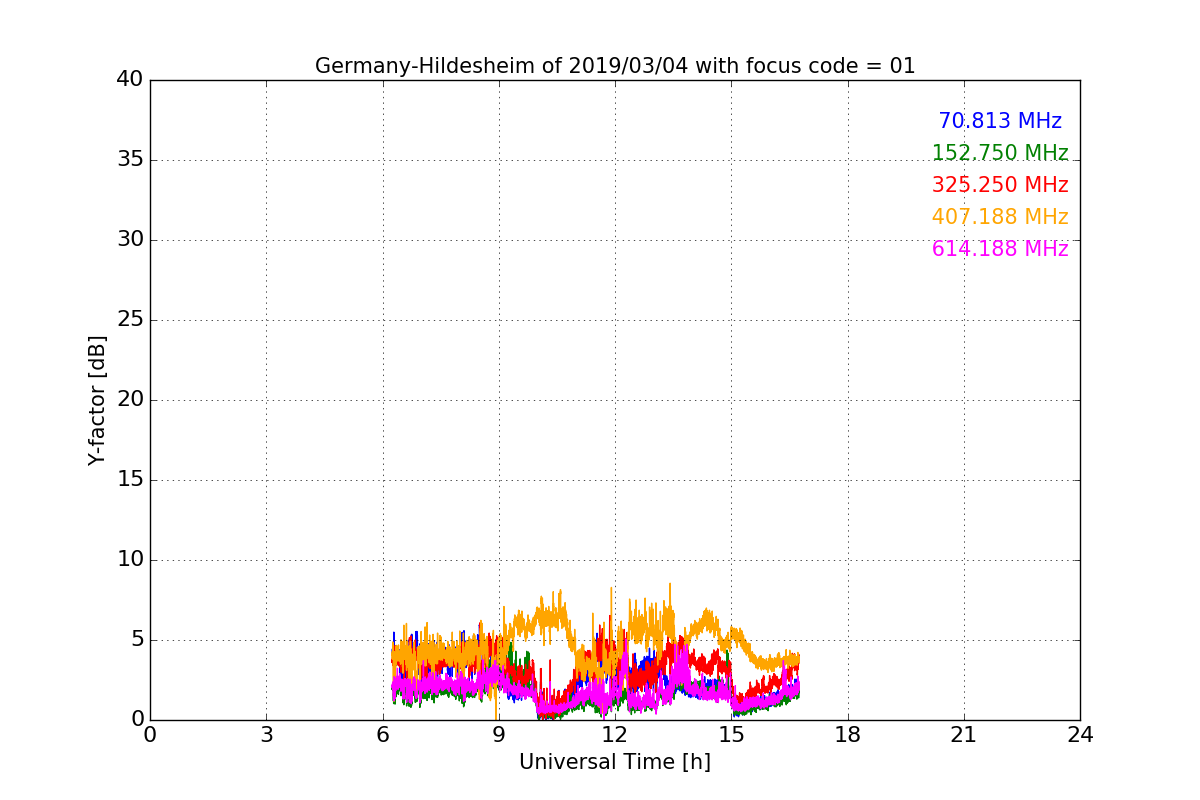Click the x-axis tick label 18

[x=848, y=734]
